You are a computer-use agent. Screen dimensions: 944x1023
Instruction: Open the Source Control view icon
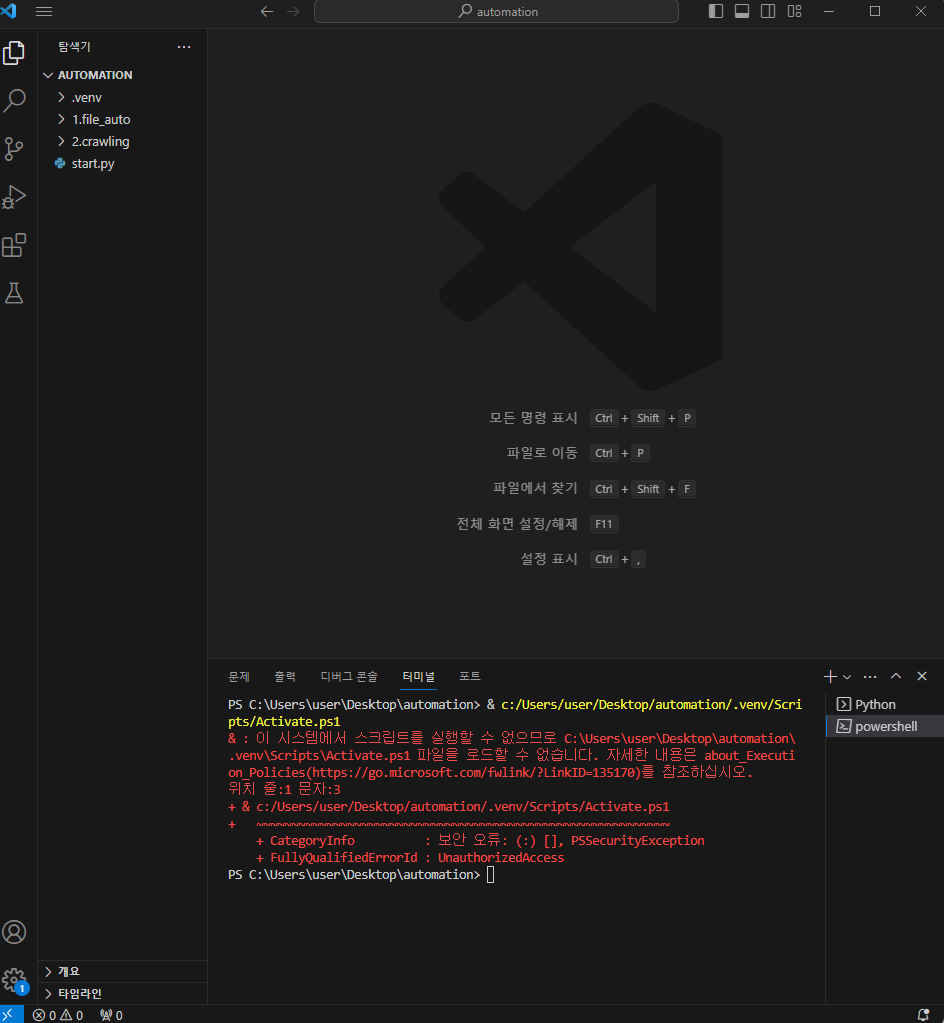[14, 149]
